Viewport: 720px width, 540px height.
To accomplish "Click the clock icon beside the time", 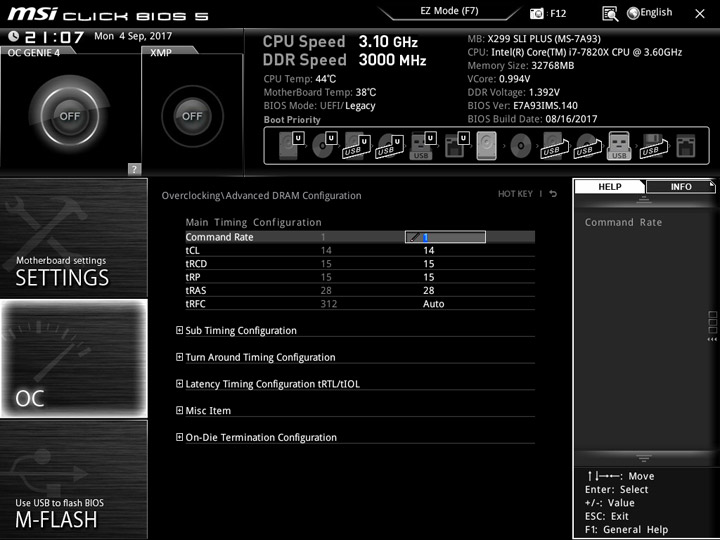I will pos(14,36).
